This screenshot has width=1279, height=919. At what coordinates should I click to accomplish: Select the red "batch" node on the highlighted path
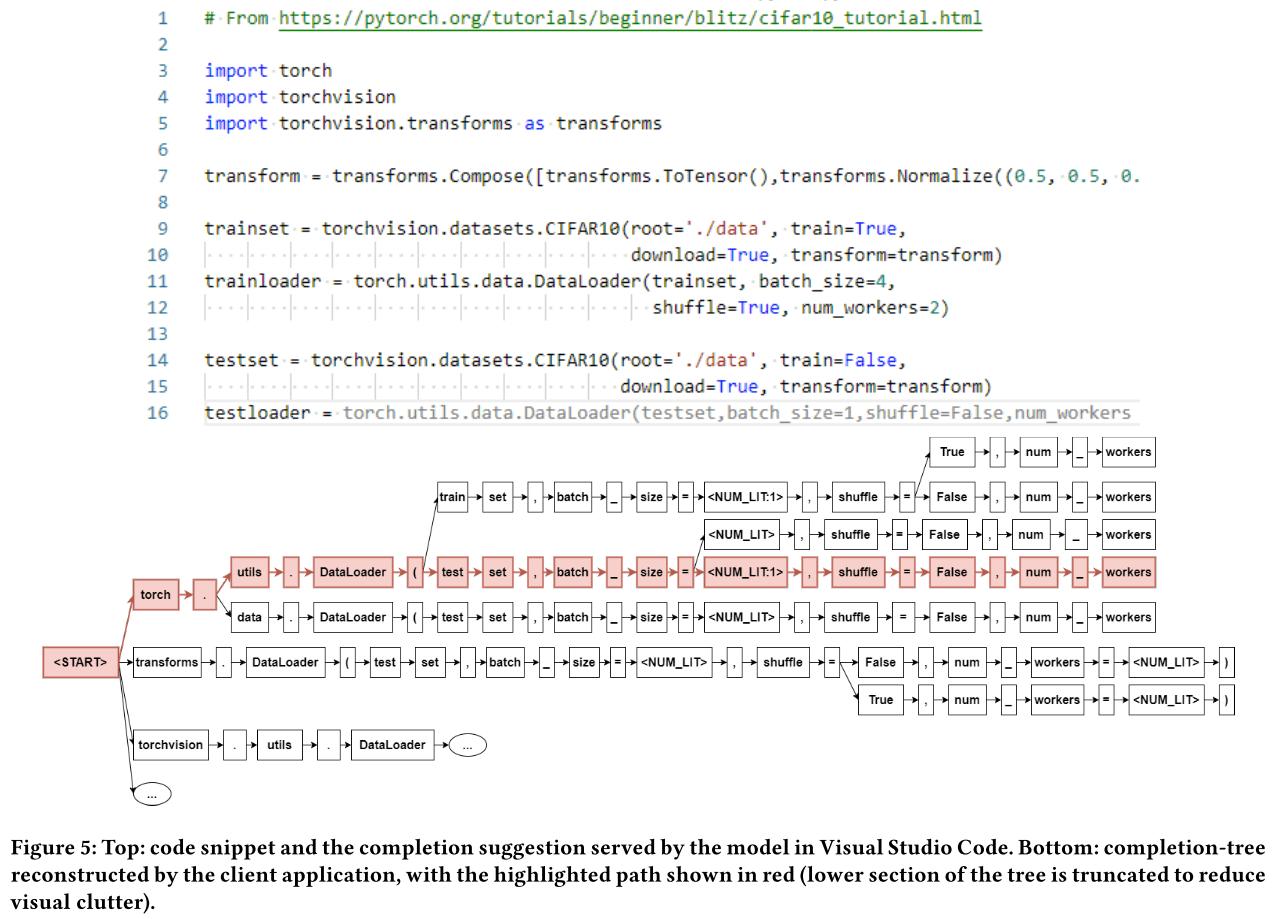tap(572, 572)
